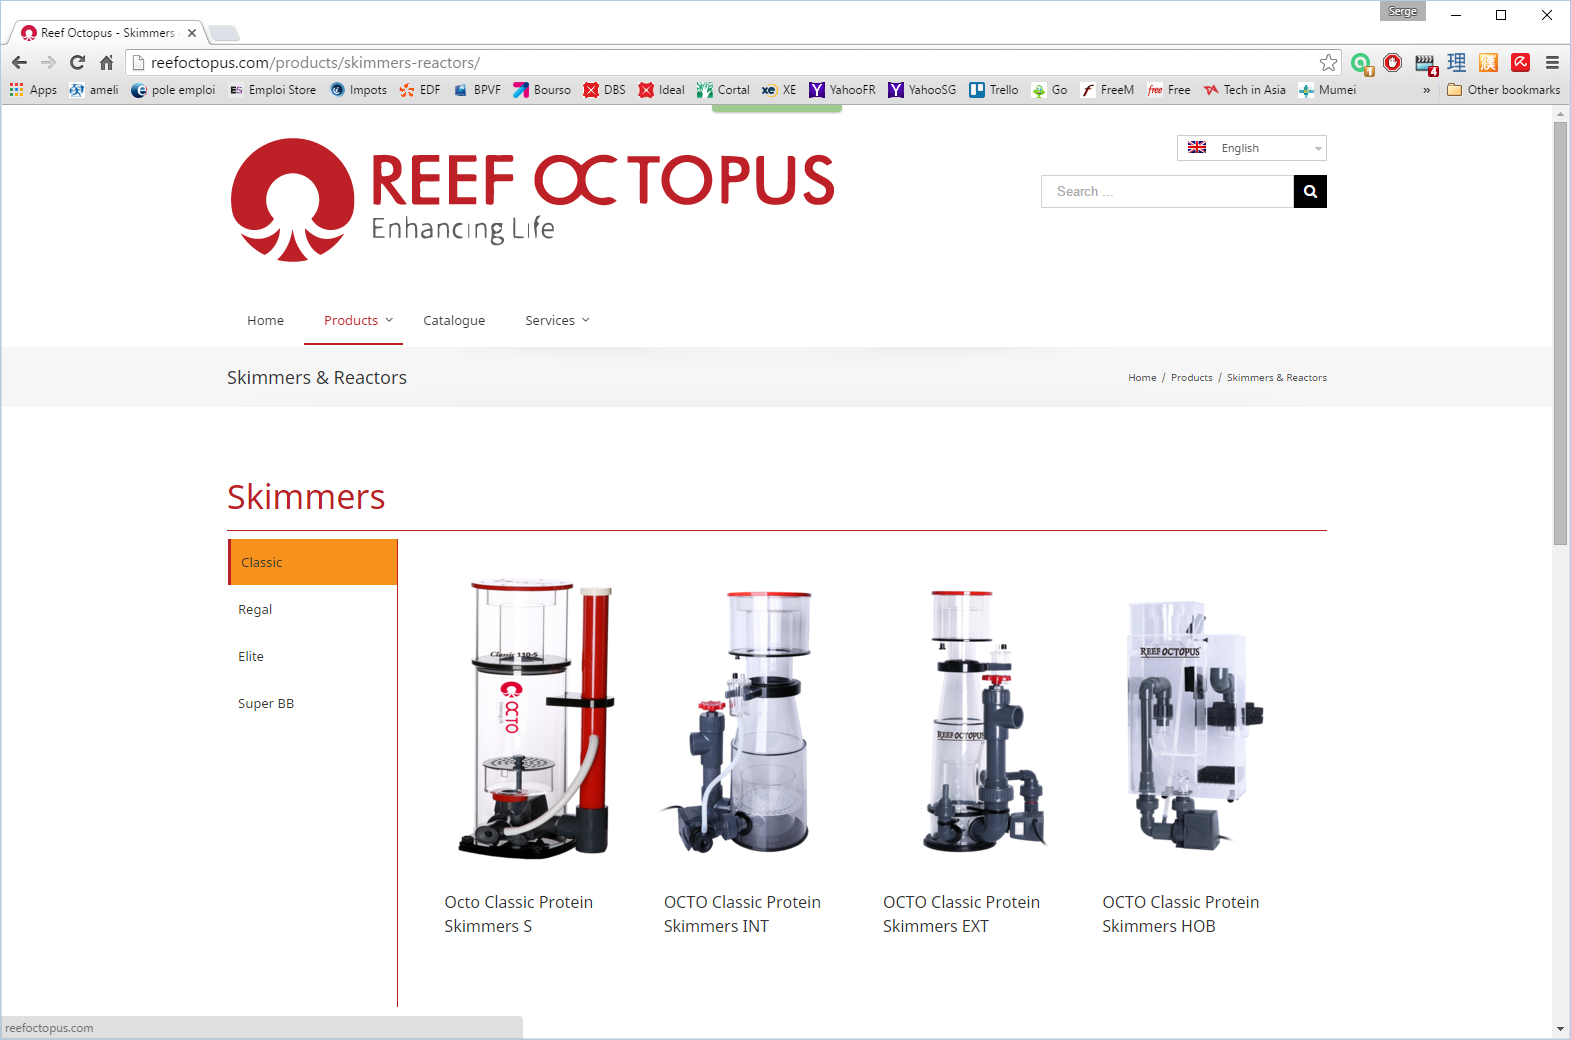
Task: Open the DBS bookmark
Action: (x=605, y=90)
